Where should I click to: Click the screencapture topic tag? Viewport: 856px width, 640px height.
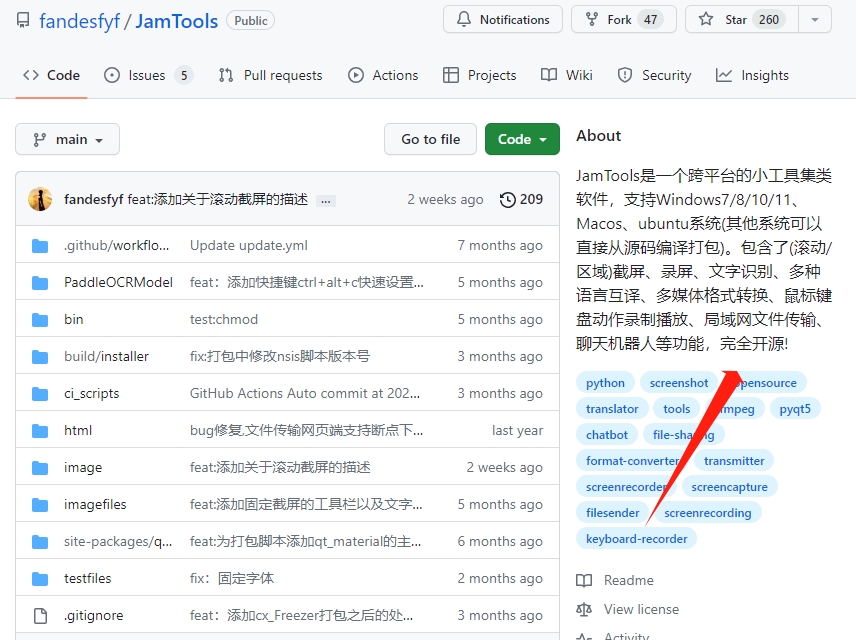[x=729, y=487]
